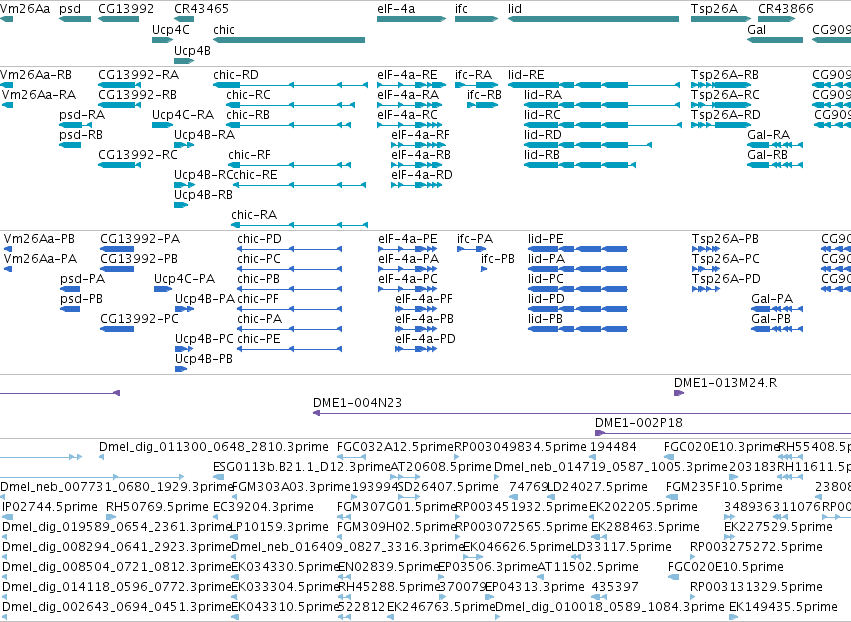Select the CR43465 gene label
Screen dimensions: 851x622
(201, 9)
